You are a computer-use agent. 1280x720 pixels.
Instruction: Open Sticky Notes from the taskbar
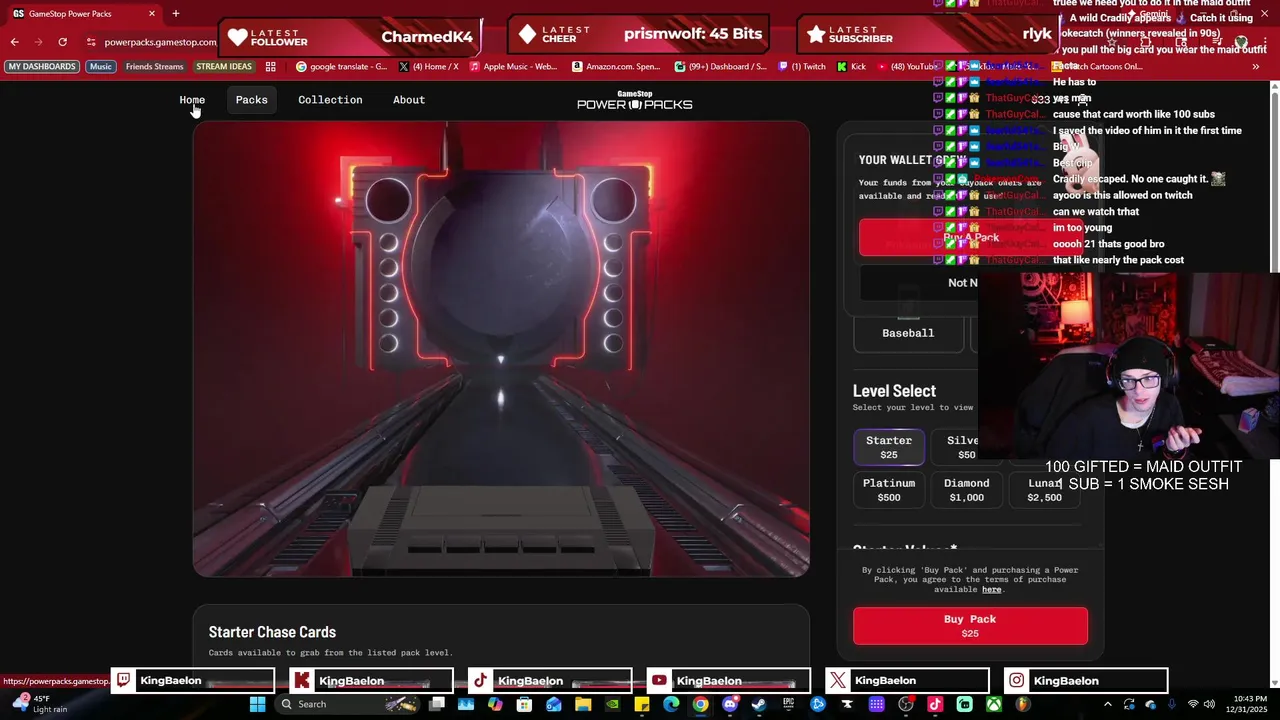tap(641, 704)
